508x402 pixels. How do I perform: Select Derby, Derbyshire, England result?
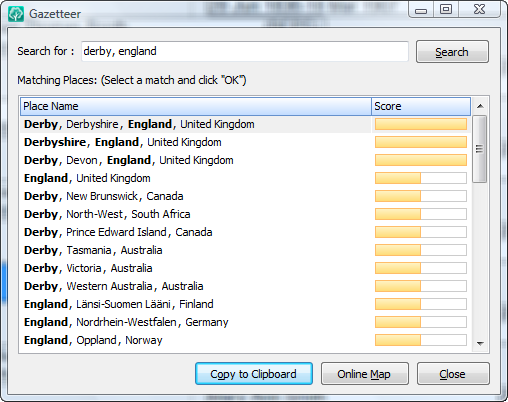tap(245, 124)
